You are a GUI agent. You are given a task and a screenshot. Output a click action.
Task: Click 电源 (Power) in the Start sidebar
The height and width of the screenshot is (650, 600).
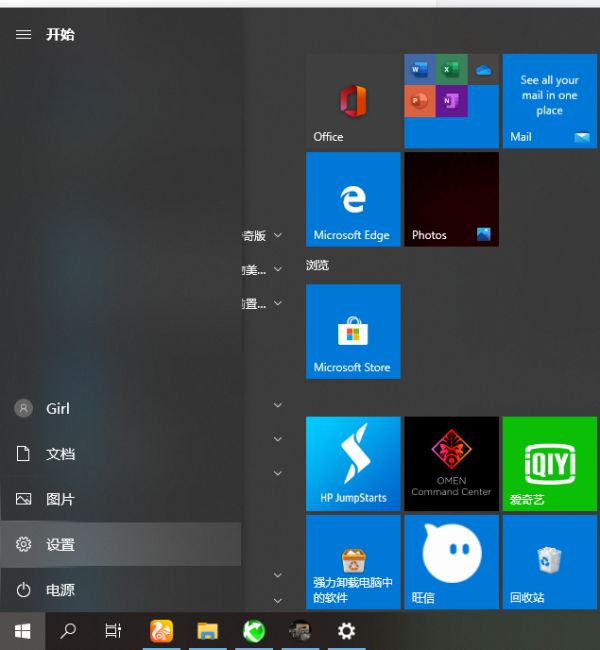[x=60, y=590]
